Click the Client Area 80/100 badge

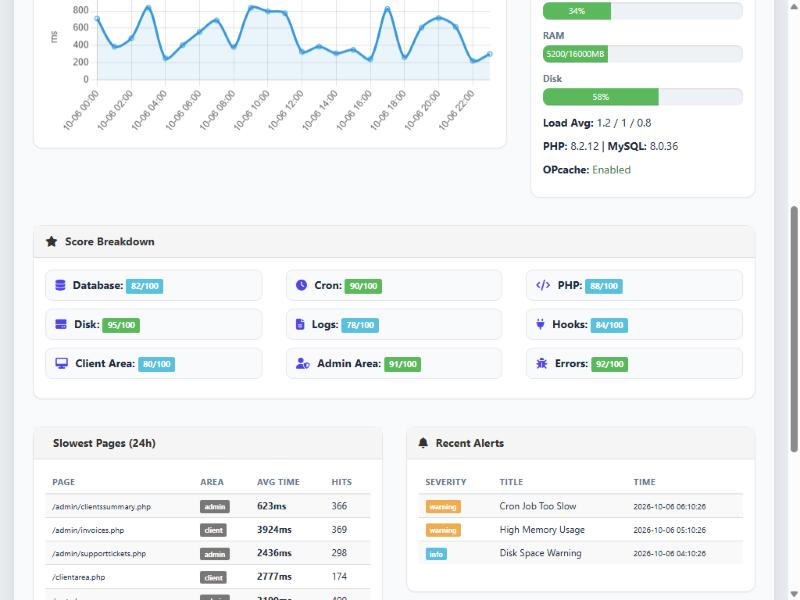(x=157, y=364)
